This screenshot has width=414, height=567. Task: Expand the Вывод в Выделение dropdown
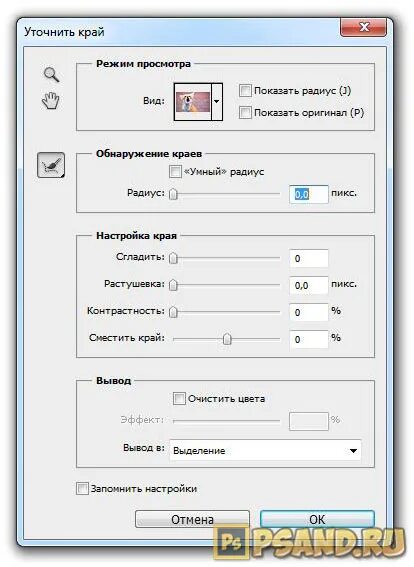point(265,451)
